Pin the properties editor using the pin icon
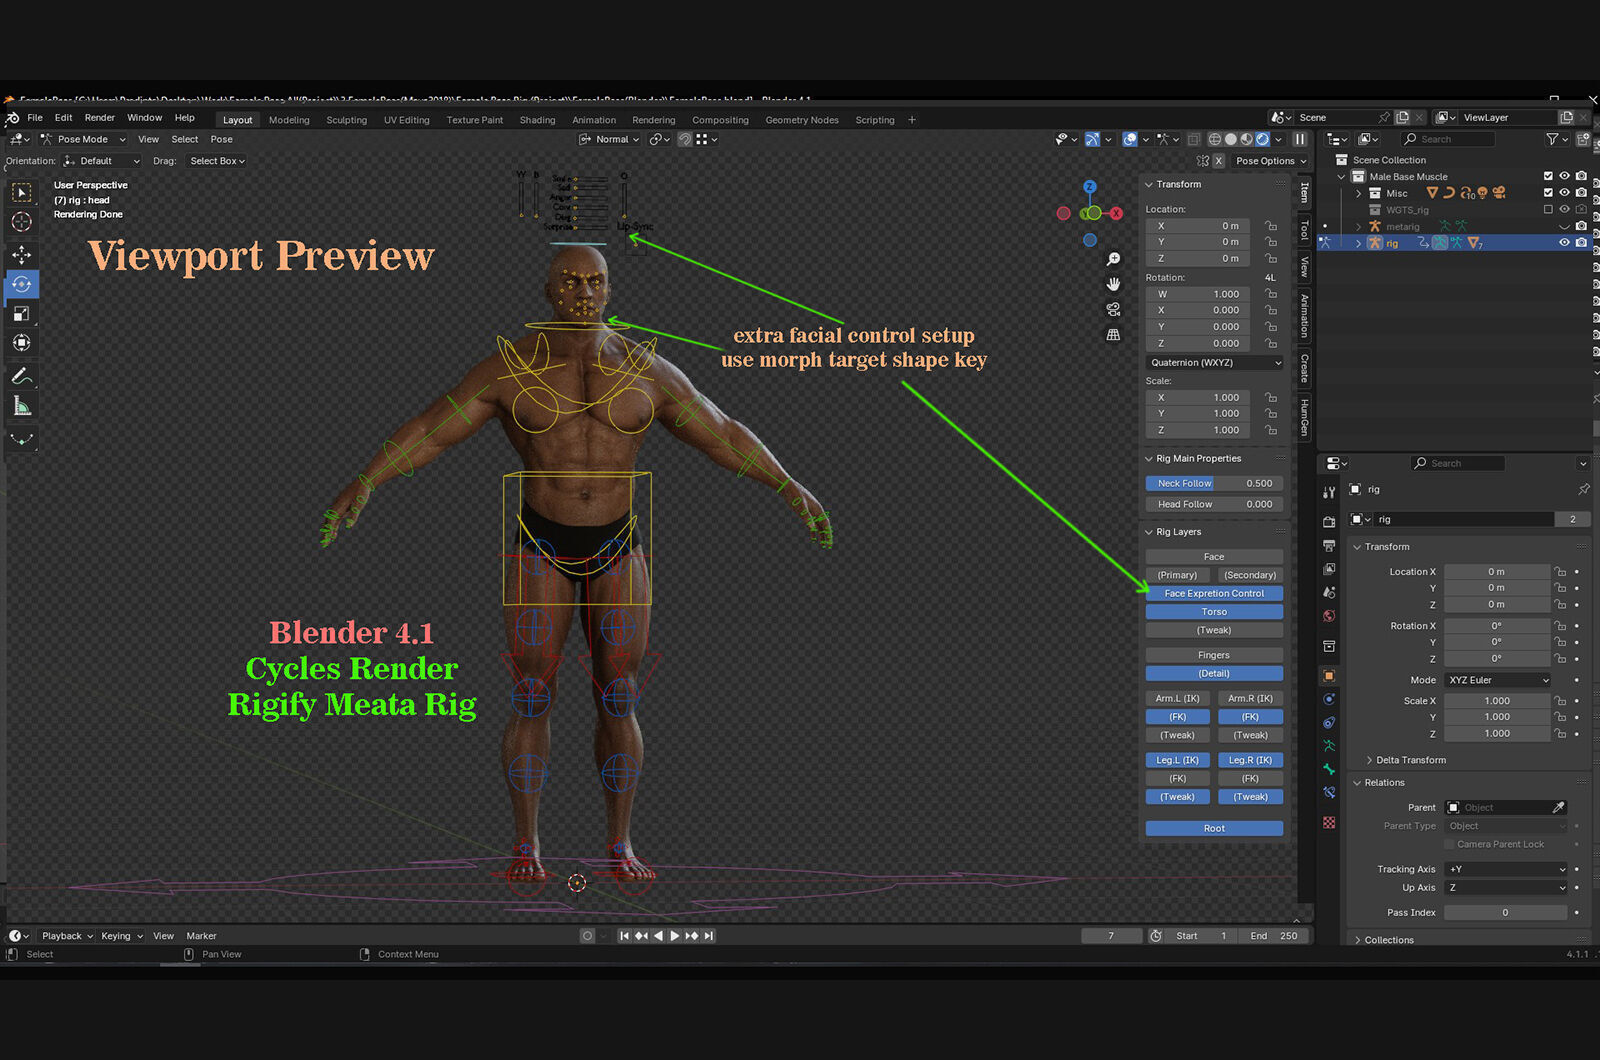Viewport: 1600px width, 1060px height. (x=1583, y=489)
